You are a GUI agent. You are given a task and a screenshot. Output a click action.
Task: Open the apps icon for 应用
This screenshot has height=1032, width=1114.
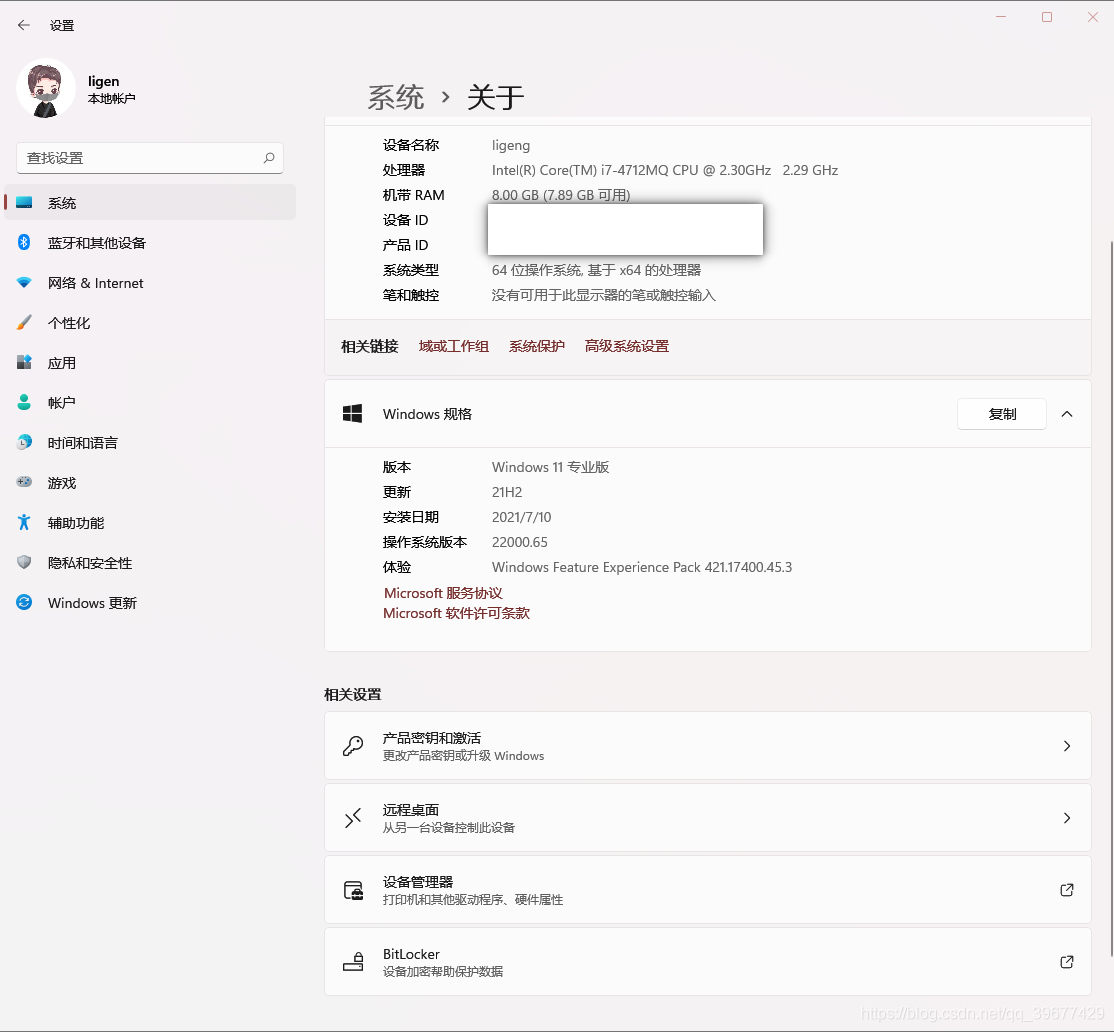24,362
